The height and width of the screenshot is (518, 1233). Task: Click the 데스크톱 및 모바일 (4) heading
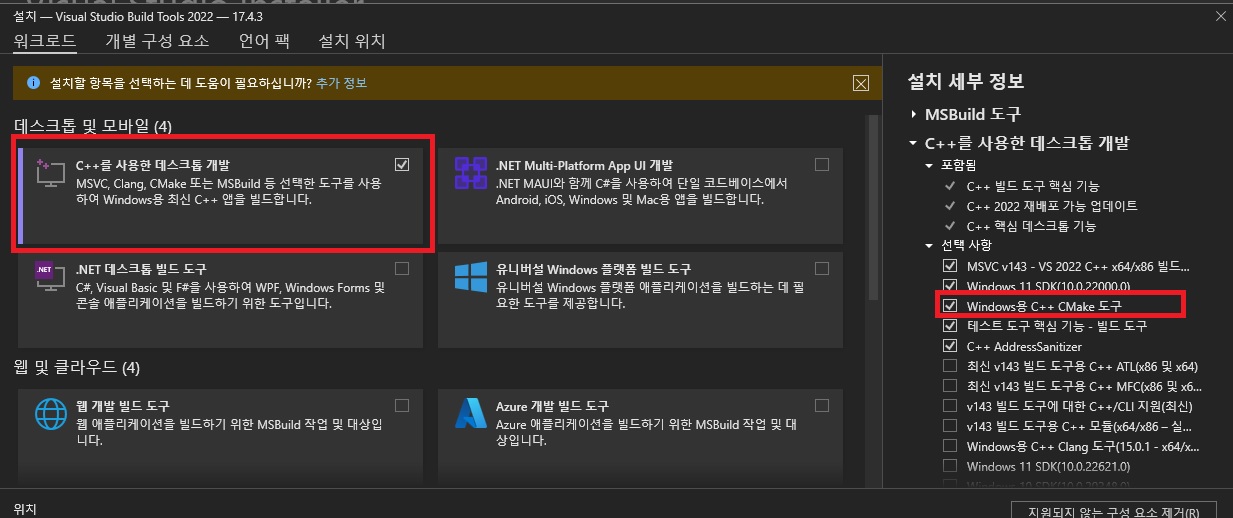coord(94,126)
